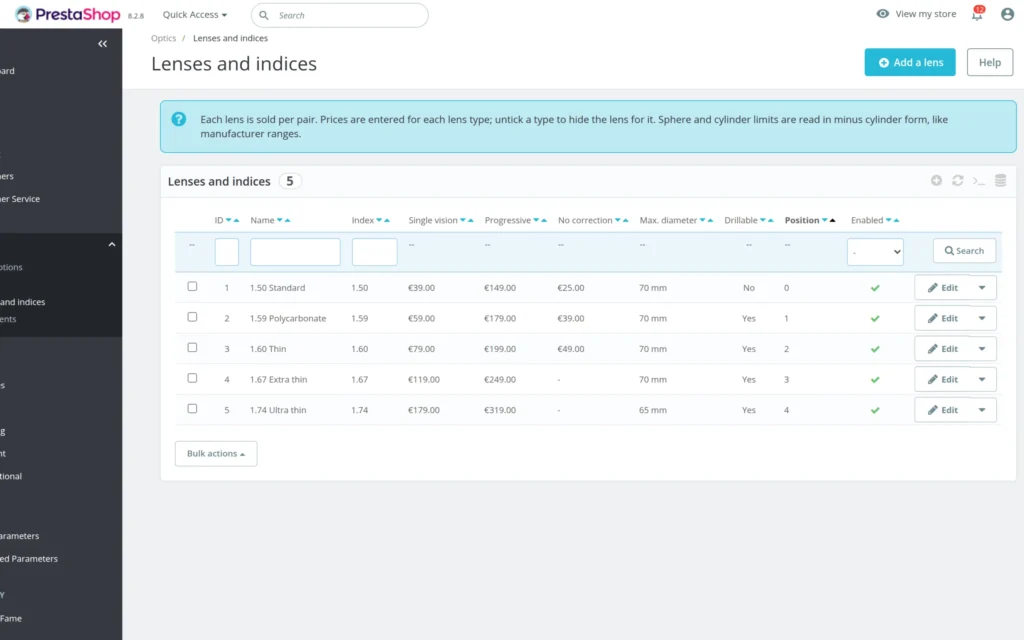Expand actions arrow for 1.74 Ultra thin
1024x640 pixels.
click(x=982, y=410)
